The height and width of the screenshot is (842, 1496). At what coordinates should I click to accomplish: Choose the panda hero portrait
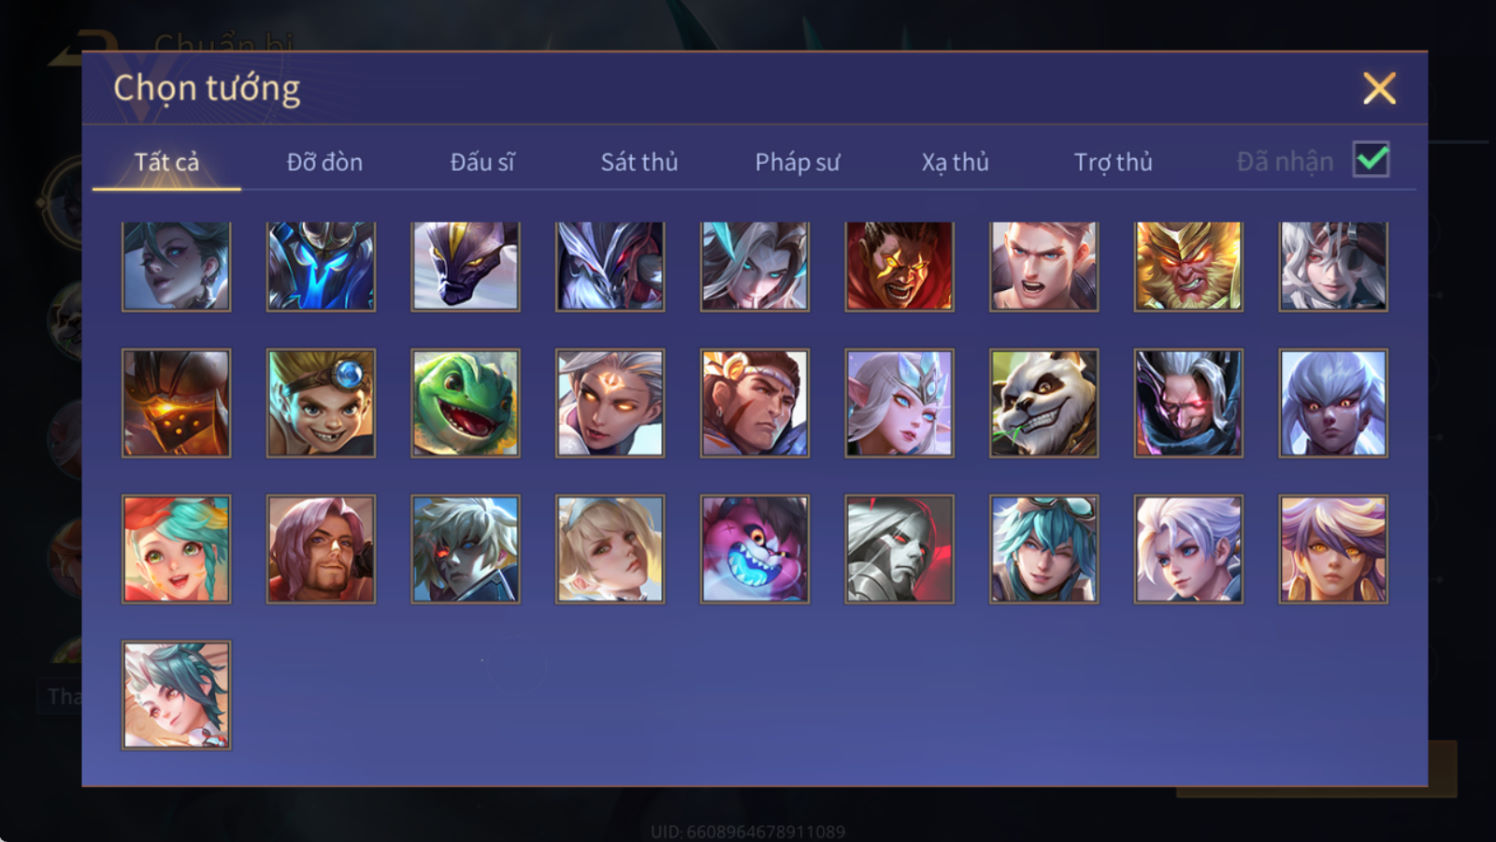[x=1044, y=403]
